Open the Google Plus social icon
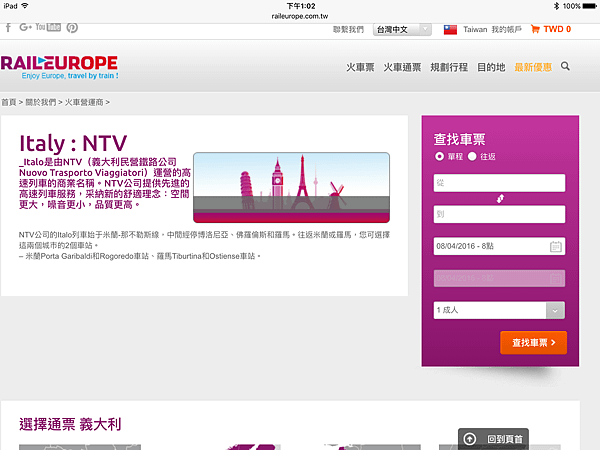 point(26,27)
